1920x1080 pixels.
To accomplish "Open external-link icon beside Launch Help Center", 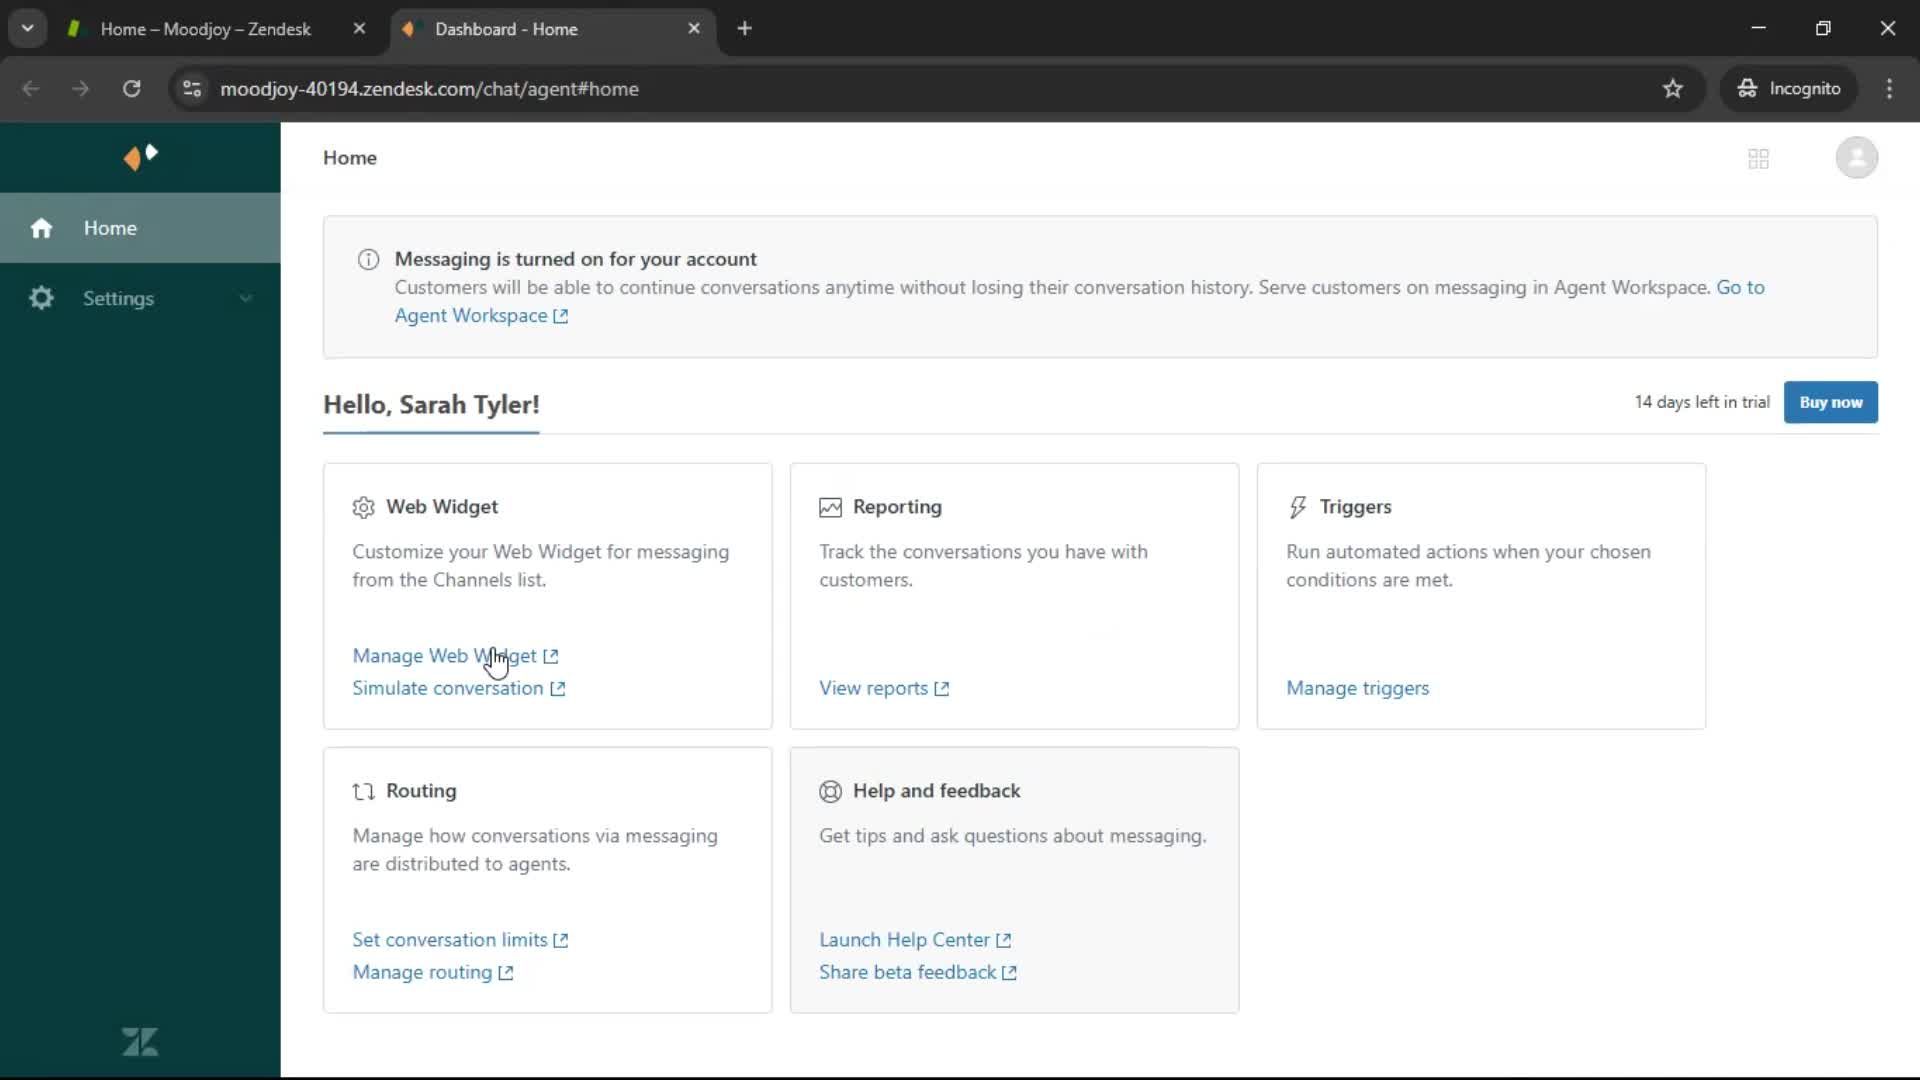I will (x=1004, y=940).
